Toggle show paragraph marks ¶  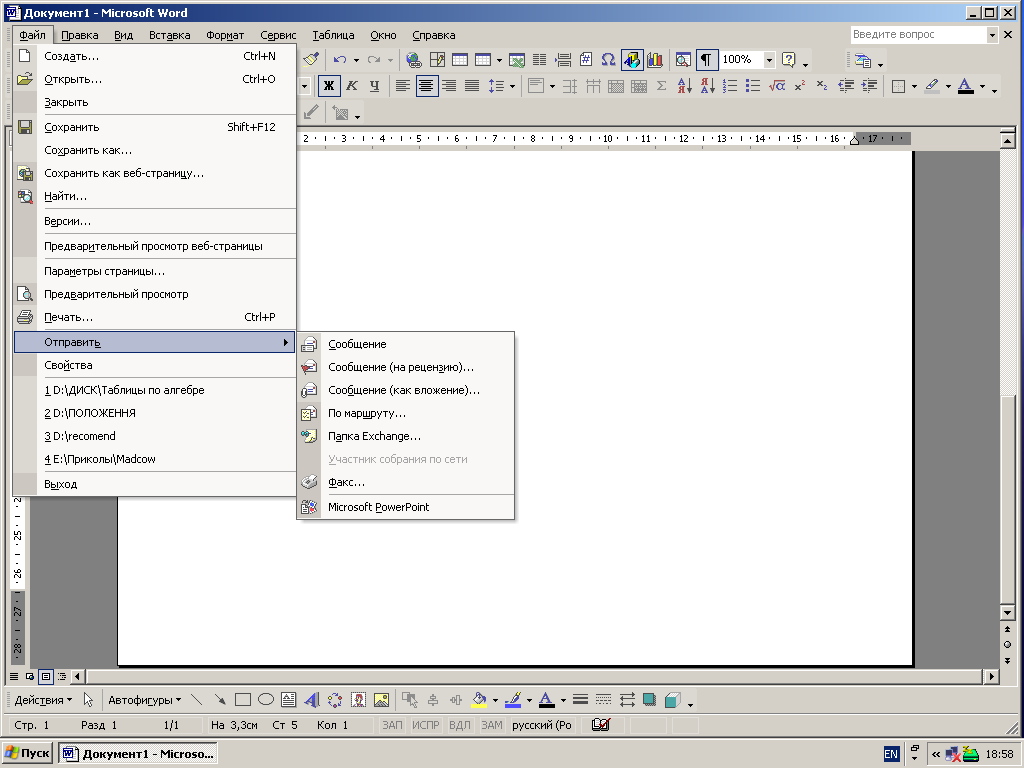(707, 60)
